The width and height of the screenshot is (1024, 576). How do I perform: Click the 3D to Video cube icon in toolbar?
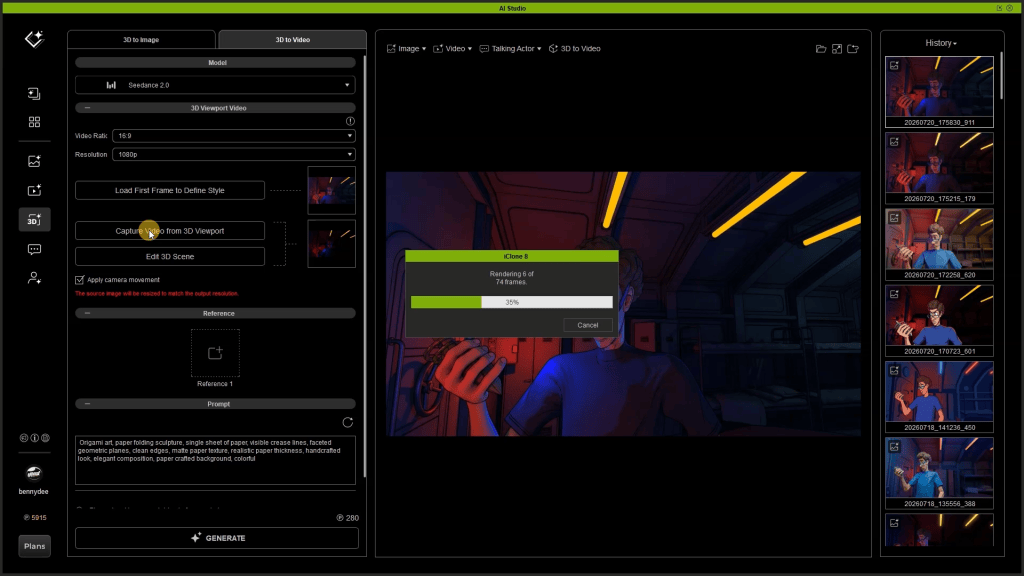coord(553,49)
